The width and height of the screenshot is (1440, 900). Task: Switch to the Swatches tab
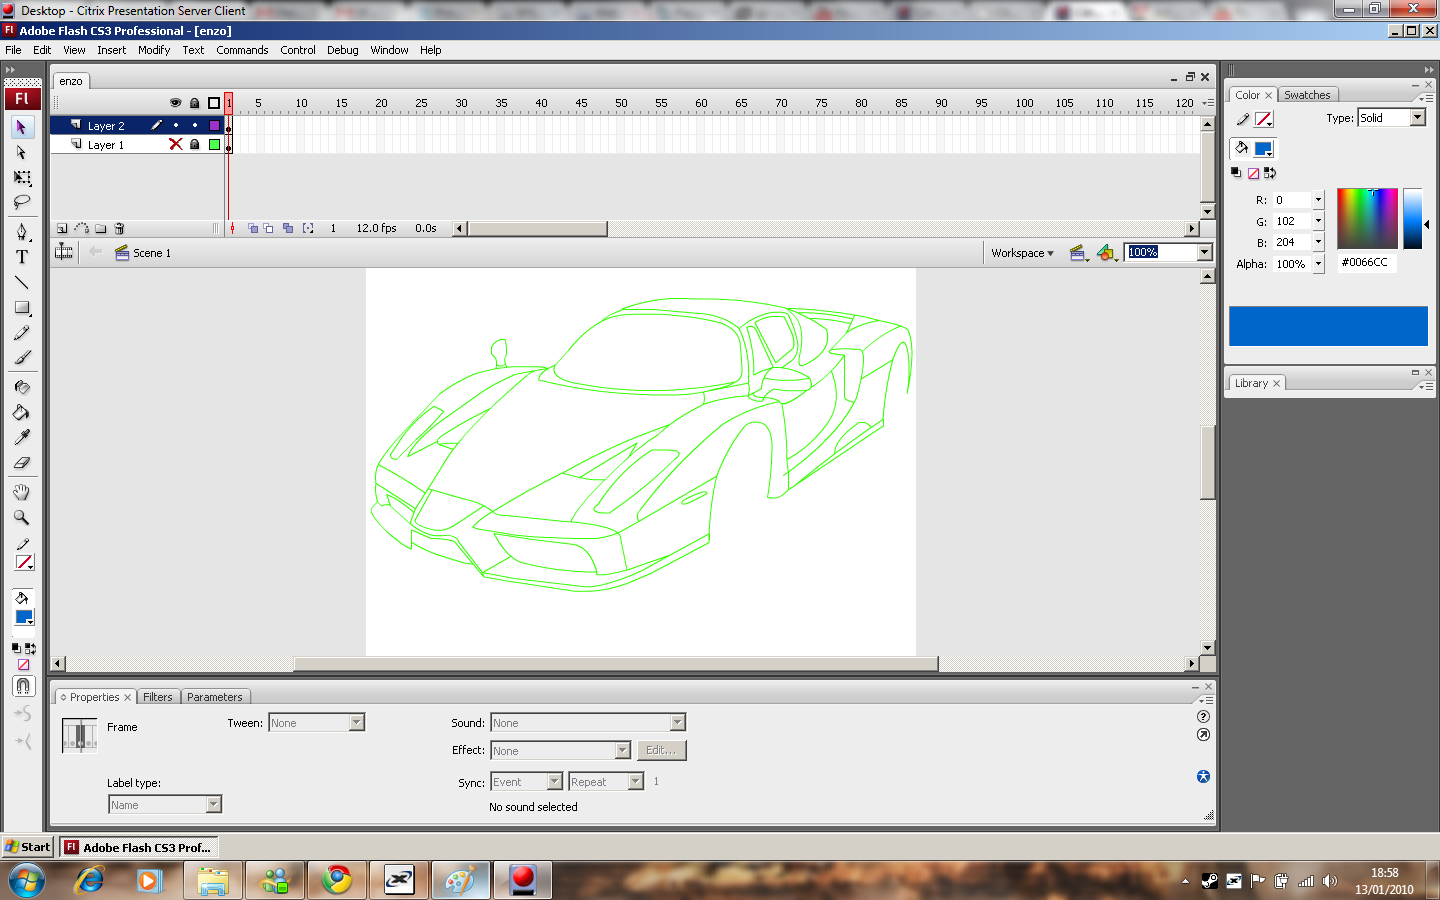(x=1307, y=95)
